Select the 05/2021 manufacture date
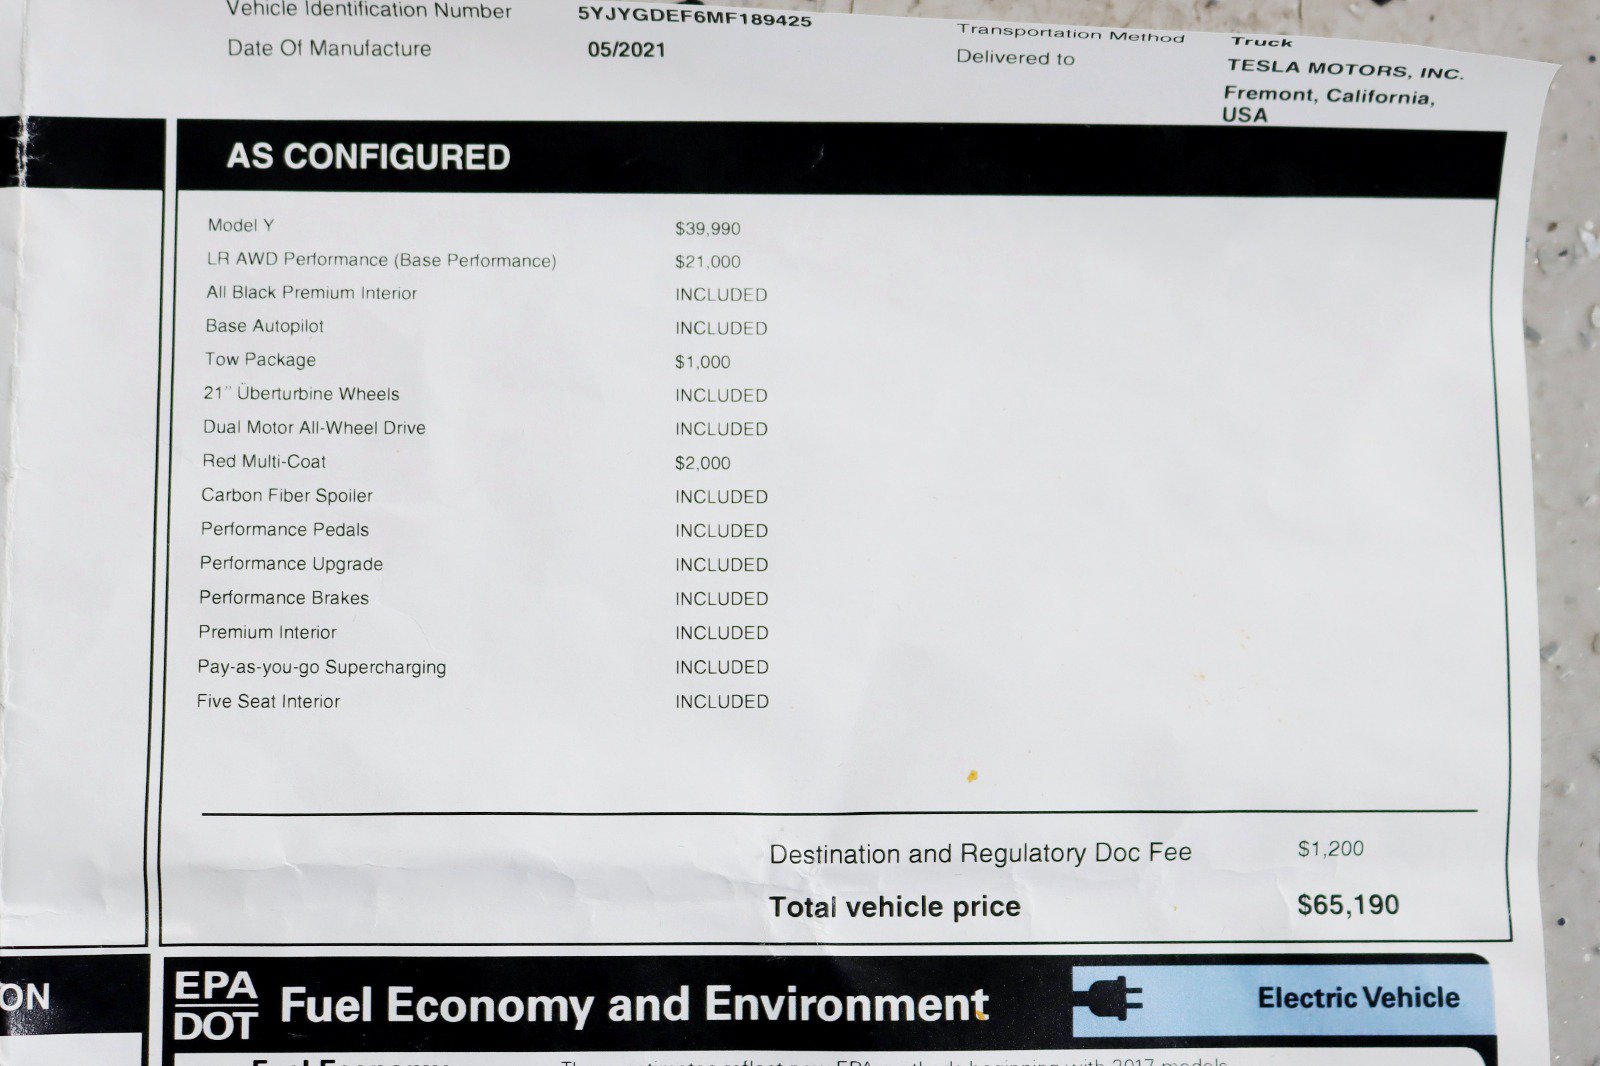The height and width of the screenshot is (1066, 1600). [x=626, y=50]
